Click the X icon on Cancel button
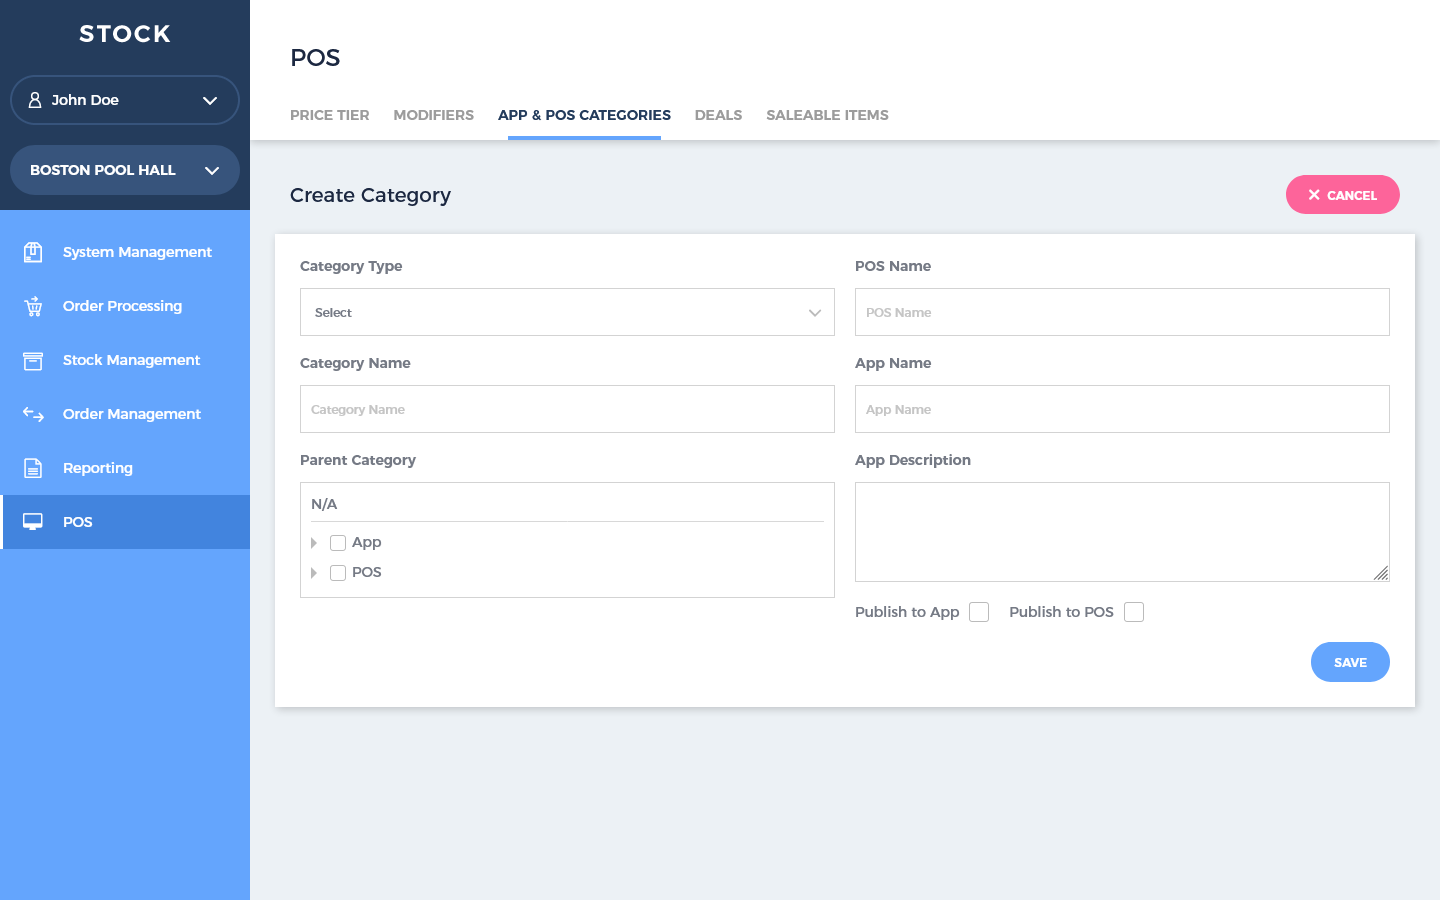Viewport: 1440px width, 900px height. point(1314,195)
